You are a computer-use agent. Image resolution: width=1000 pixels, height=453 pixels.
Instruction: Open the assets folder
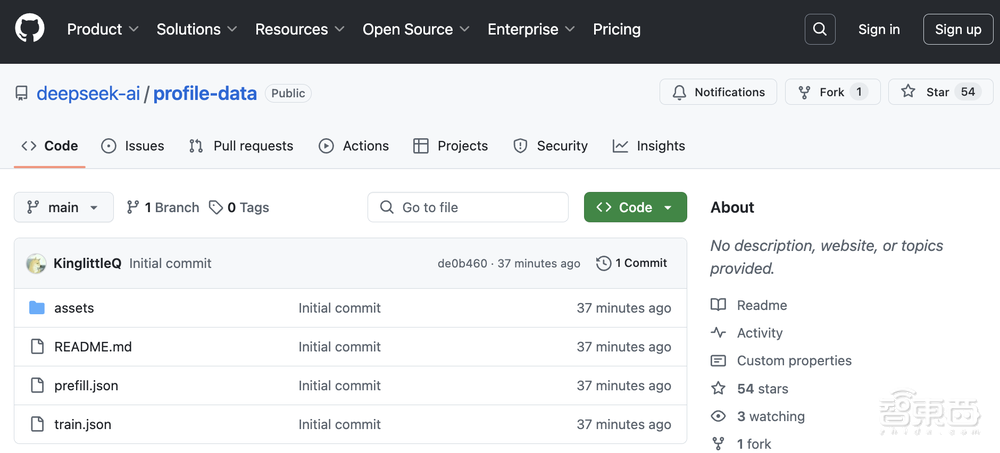tap(74, 308)
